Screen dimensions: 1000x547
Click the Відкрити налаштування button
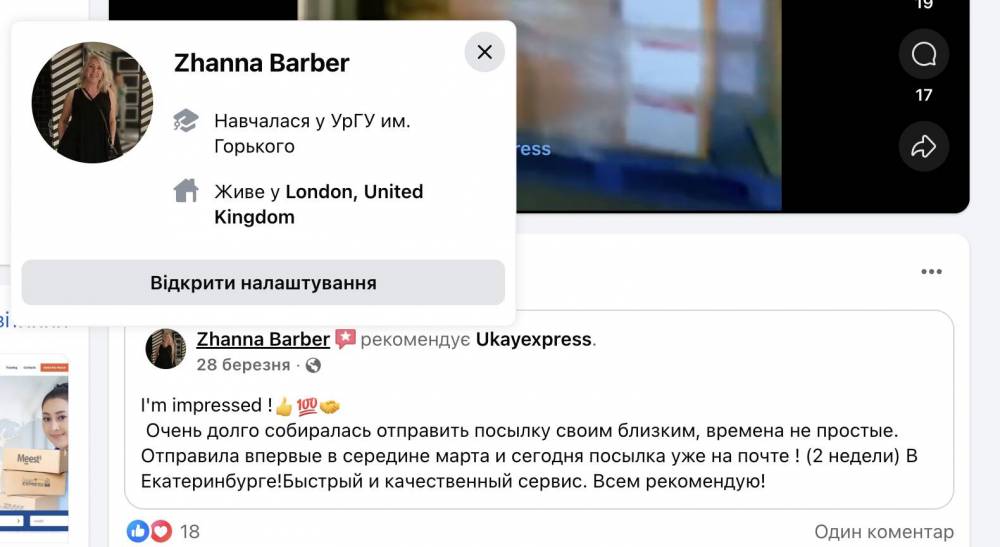263,282
